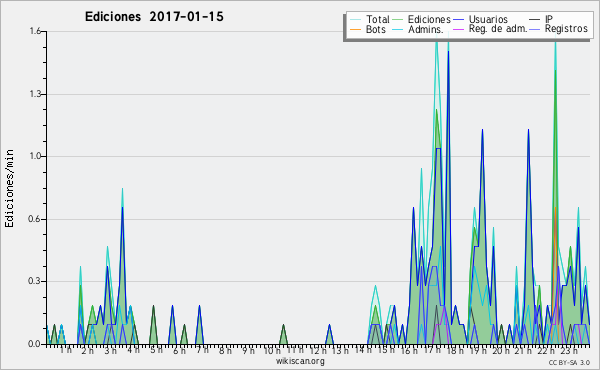Click the 0.3 y-axis value
The width and height of the screenshot is (600, 370).
[35, 281]
